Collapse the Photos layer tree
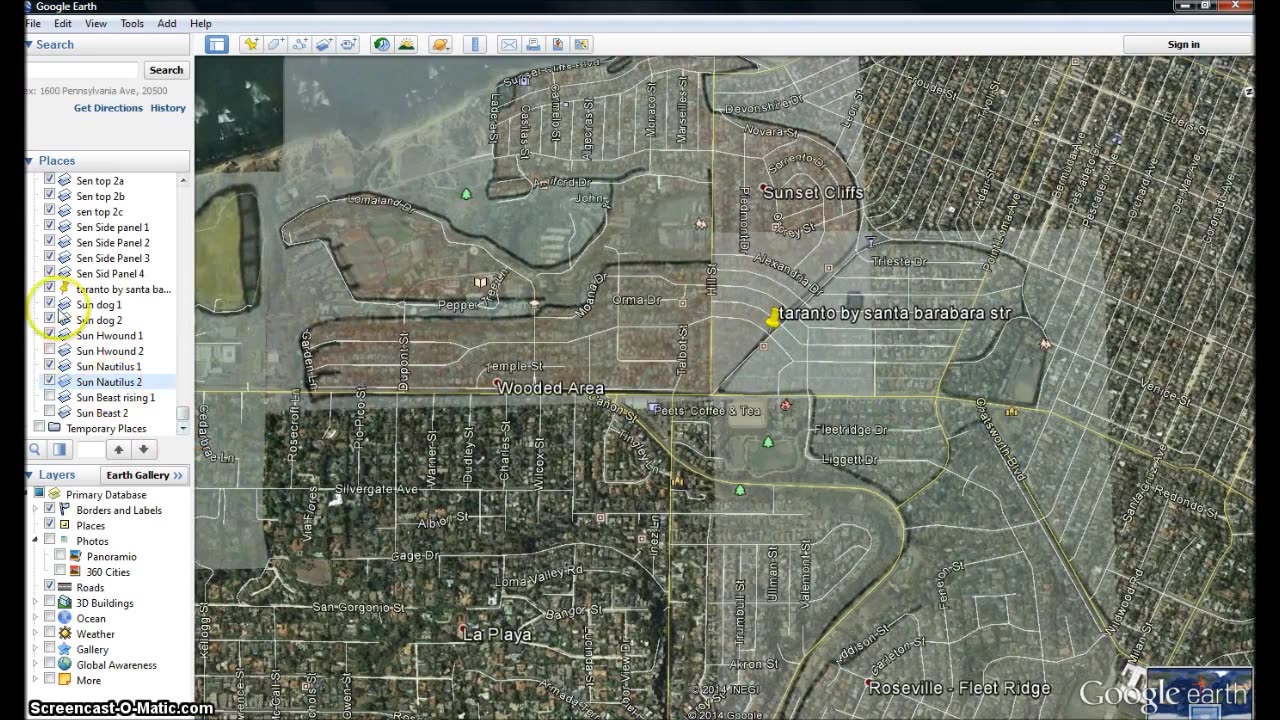 (36, 541)
